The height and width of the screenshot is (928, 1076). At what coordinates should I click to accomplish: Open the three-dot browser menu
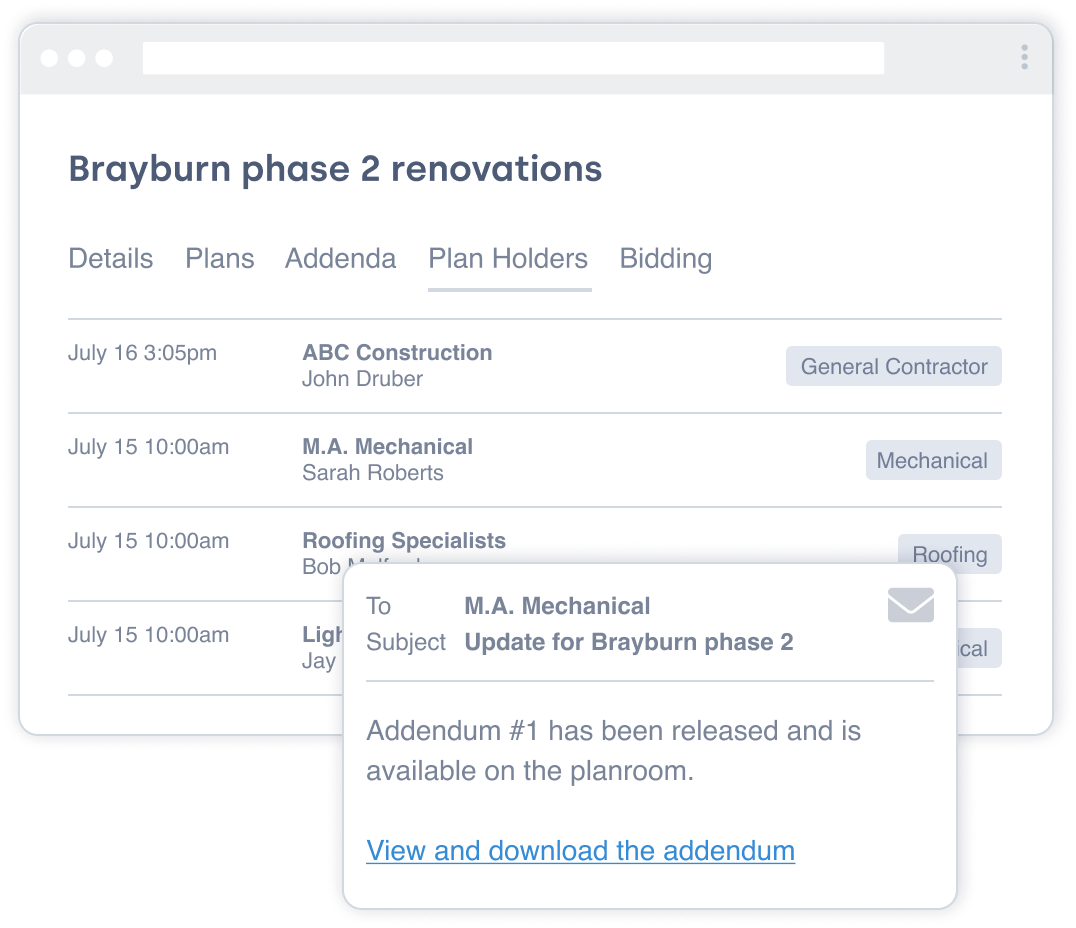pyautogui.click(x=1024, y=57)
